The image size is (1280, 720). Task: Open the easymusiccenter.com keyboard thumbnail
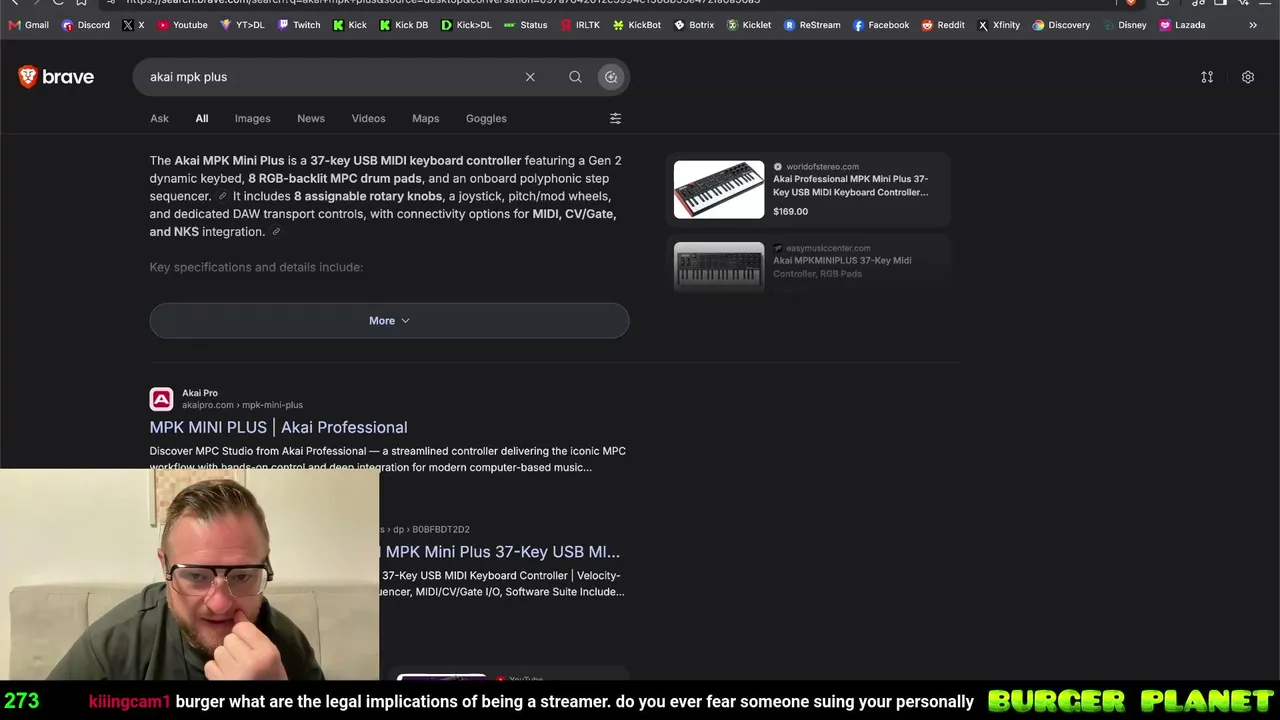[x=719, y=266]
